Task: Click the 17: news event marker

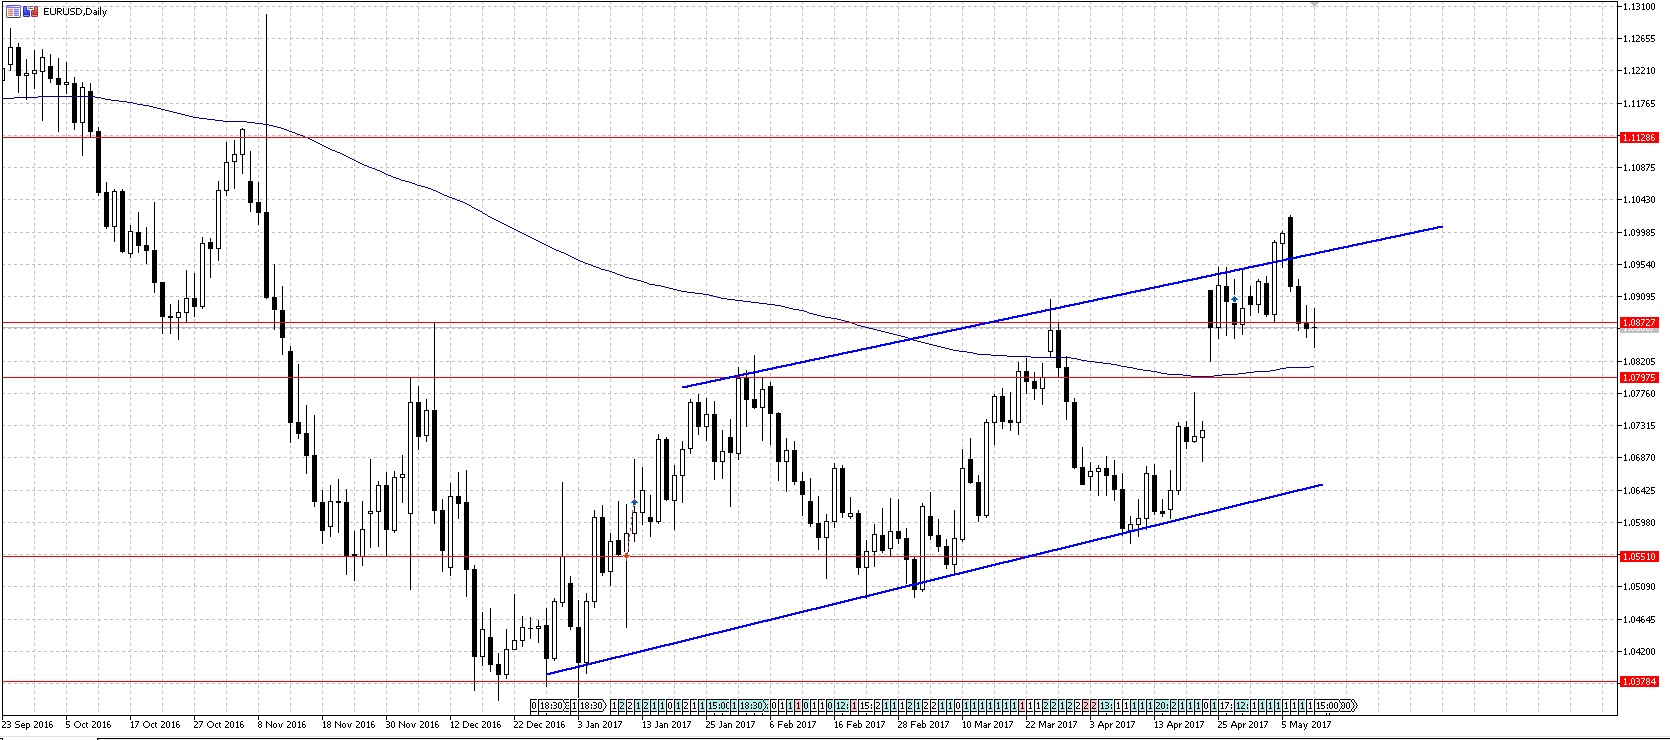Action: pyautogui.click(x=1226, y=705)
